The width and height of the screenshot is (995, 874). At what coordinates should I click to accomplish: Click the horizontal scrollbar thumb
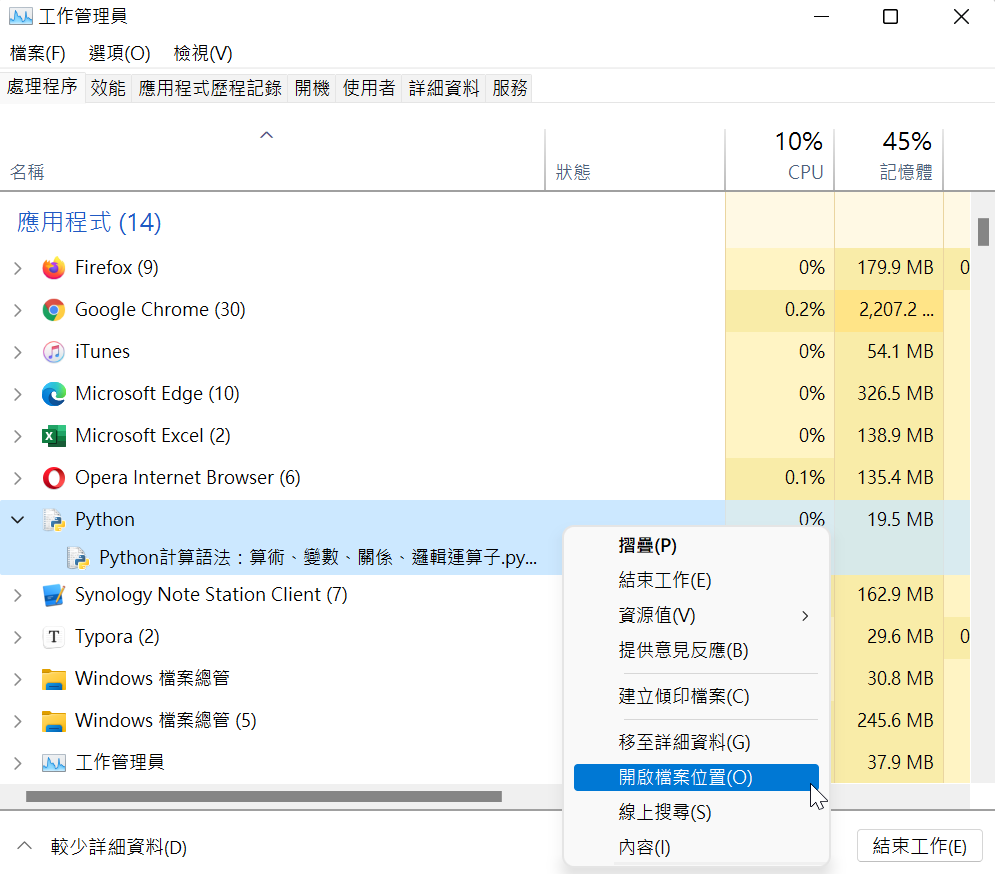tap(264, 797)
